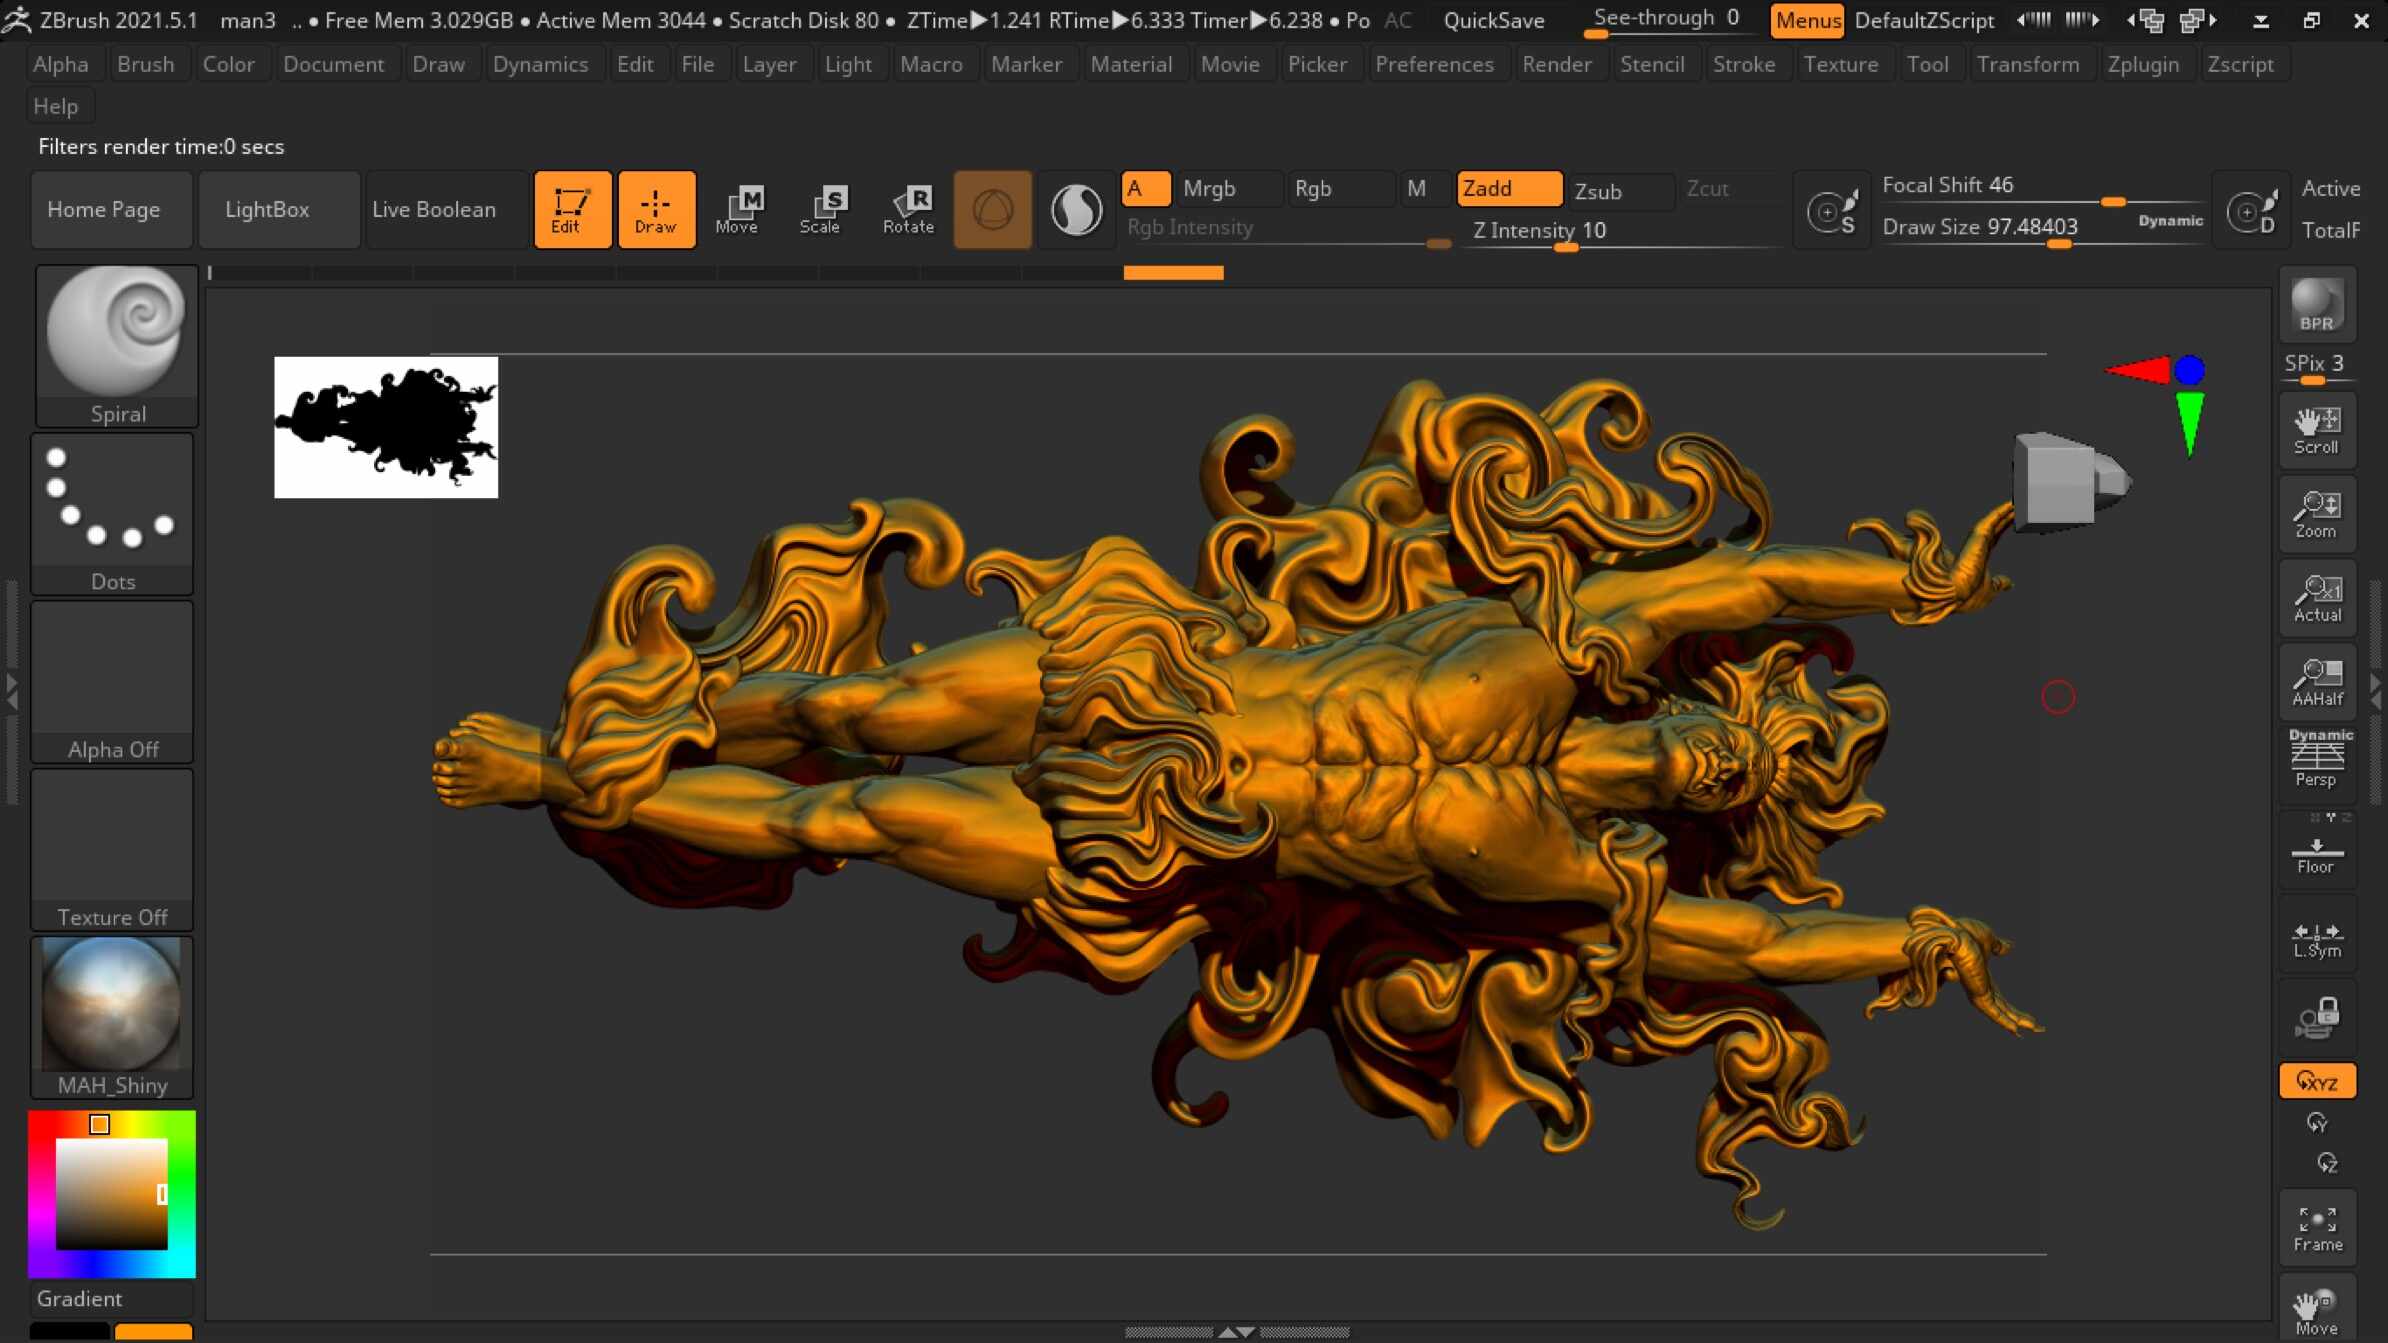Click the ZBrush logo icon
Image resolution: width=2388 pixels, height=1343 pixels.
(x=16, y=19)
